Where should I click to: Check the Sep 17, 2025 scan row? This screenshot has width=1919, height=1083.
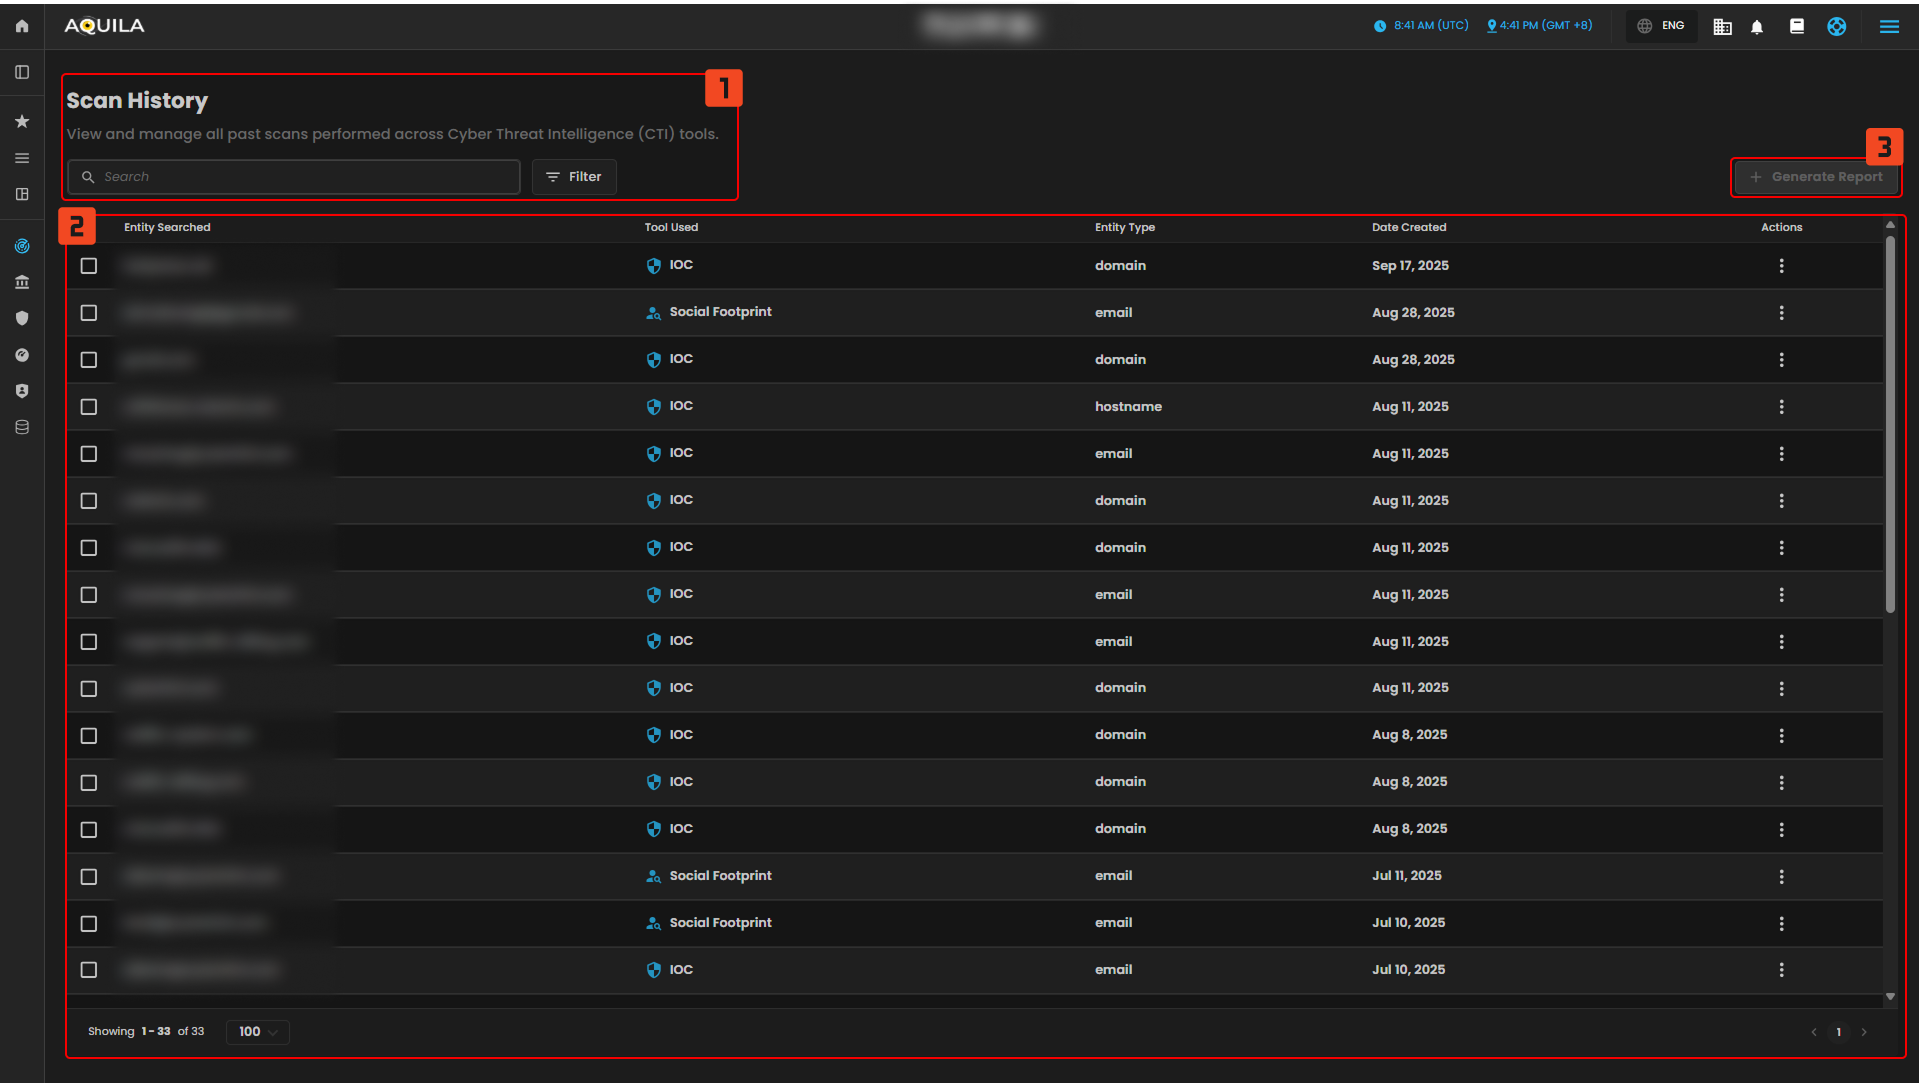[x=89, y=266]
